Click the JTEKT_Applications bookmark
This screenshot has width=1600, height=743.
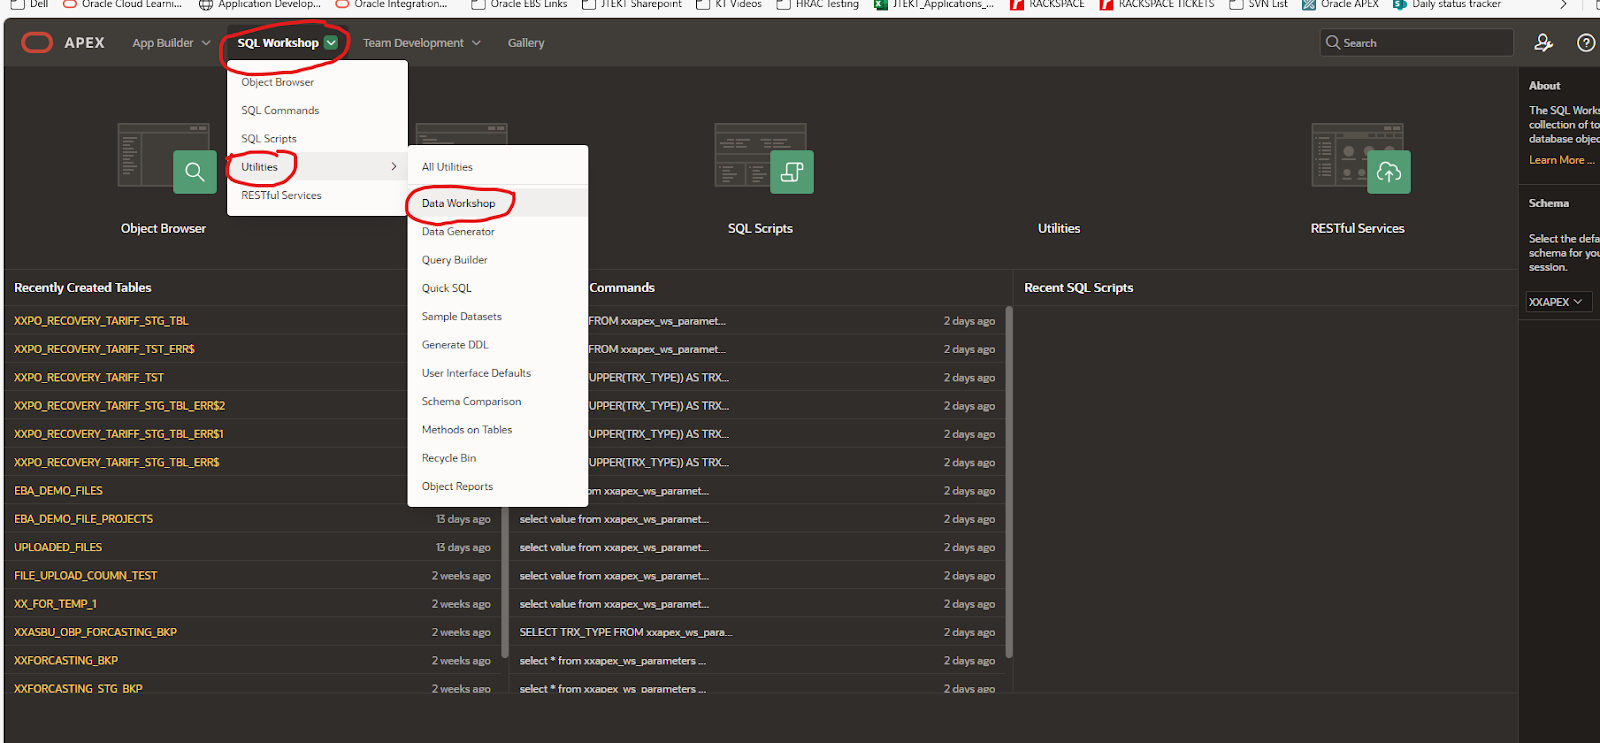pos(934,5)
